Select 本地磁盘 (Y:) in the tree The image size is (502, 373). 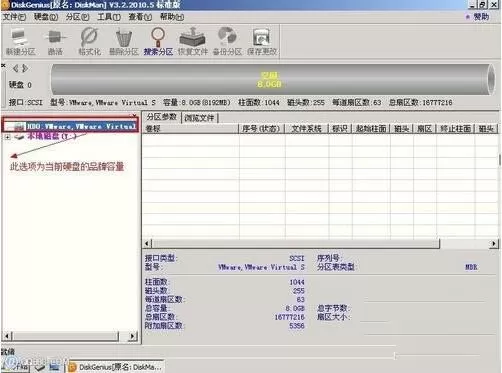point(52,136)
